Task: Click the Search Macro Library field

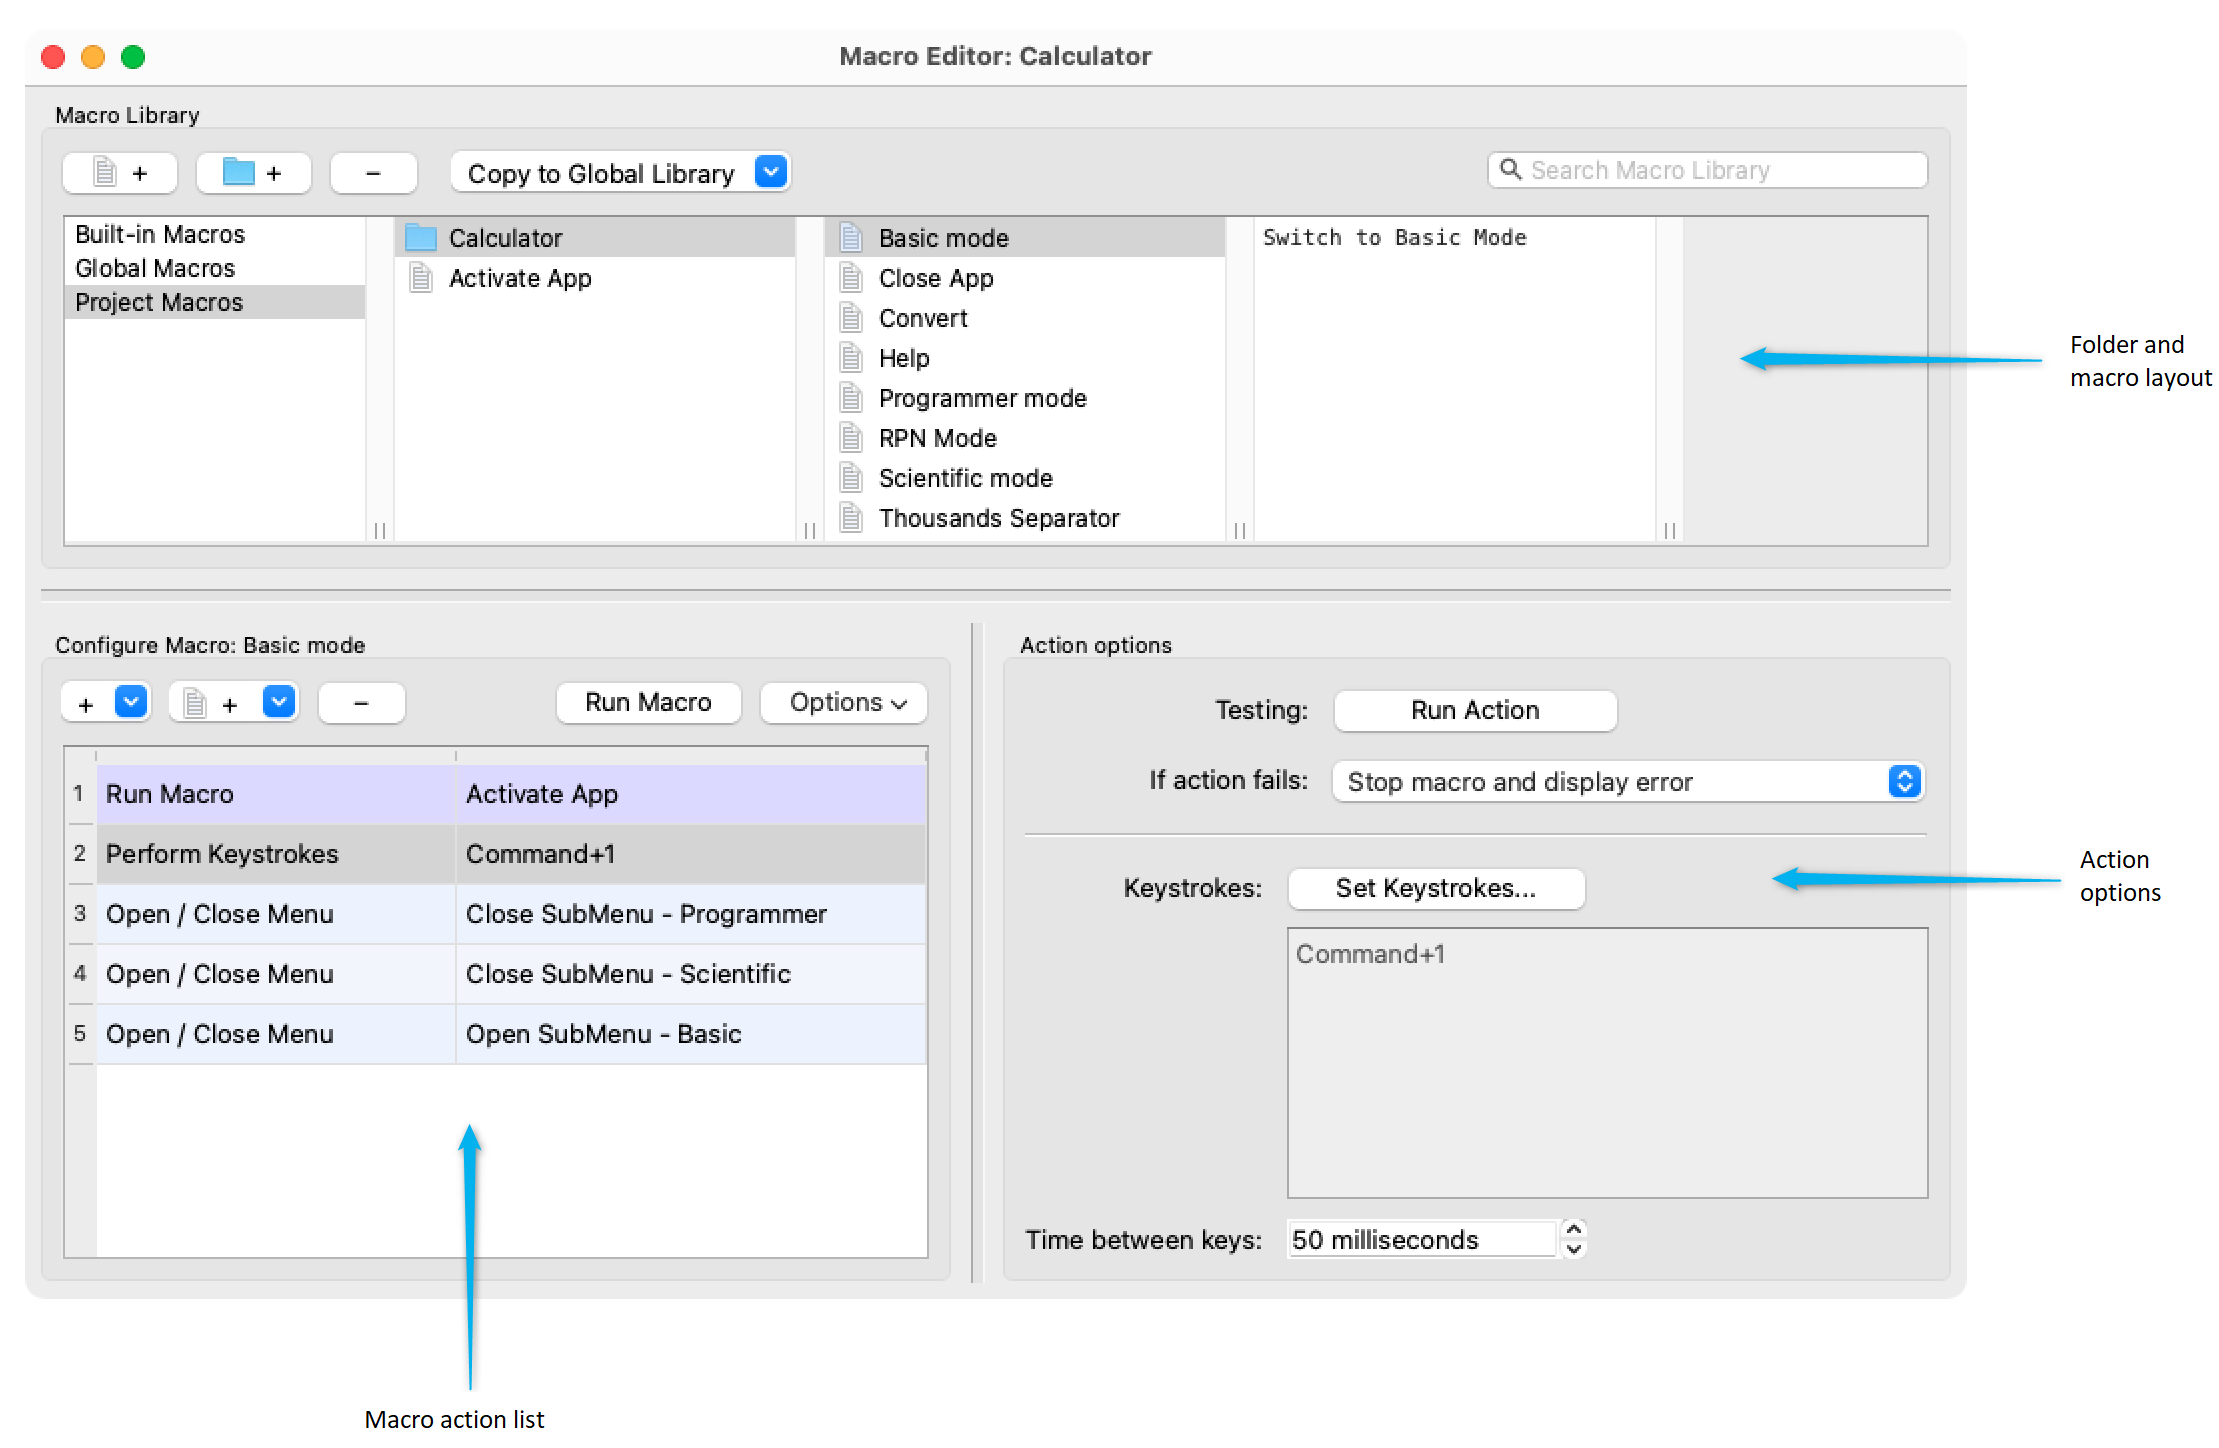Action: point(1720,170)
